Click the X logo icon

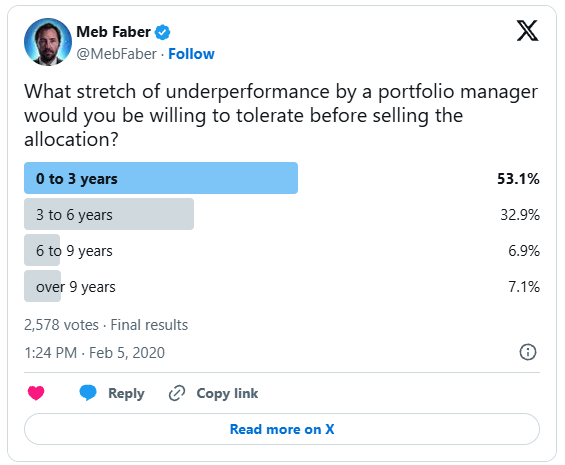528,31
